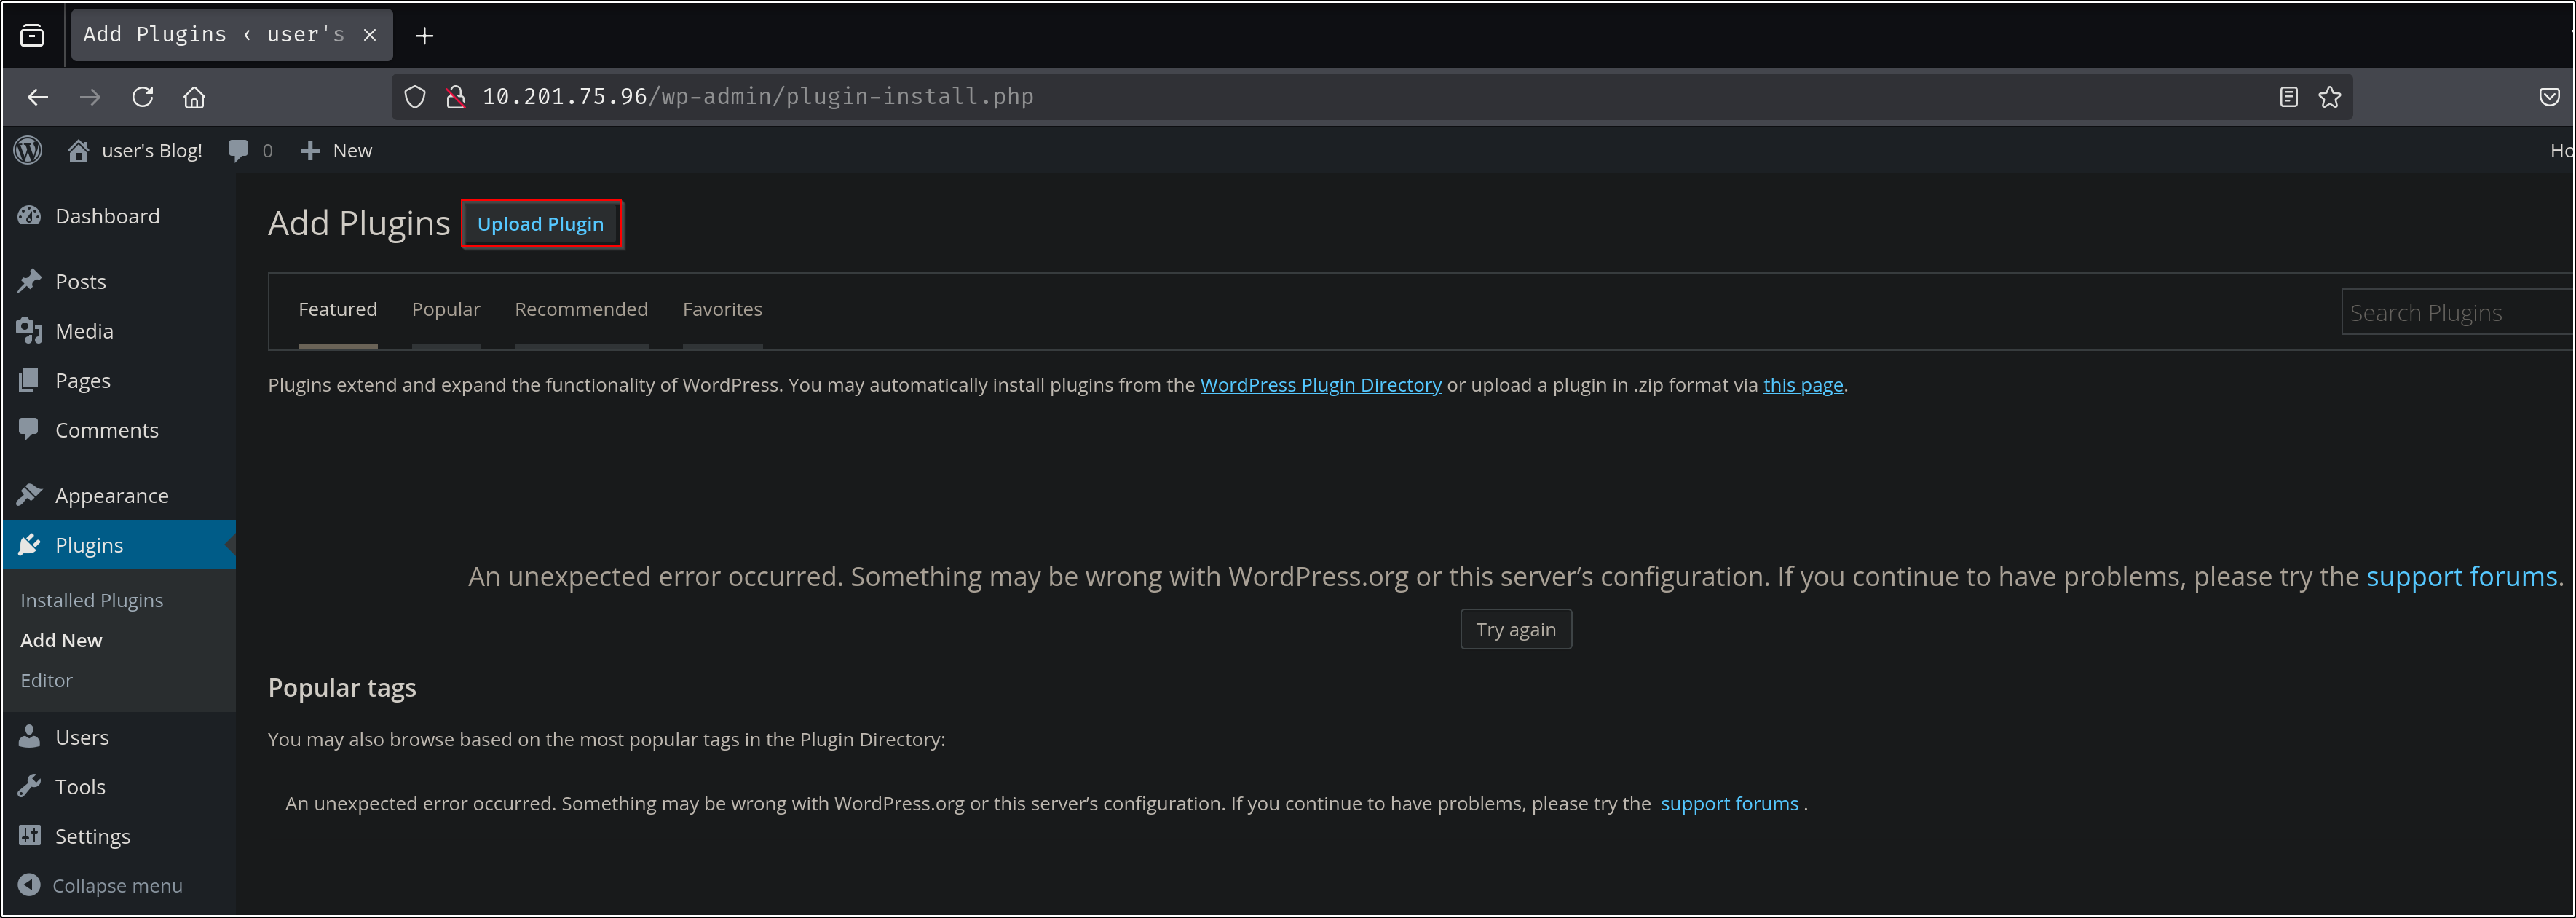Viewport: 2576px width, 918px height.
Task: Open comments bubble icon in admin bar
Action: tap(238, 150)
